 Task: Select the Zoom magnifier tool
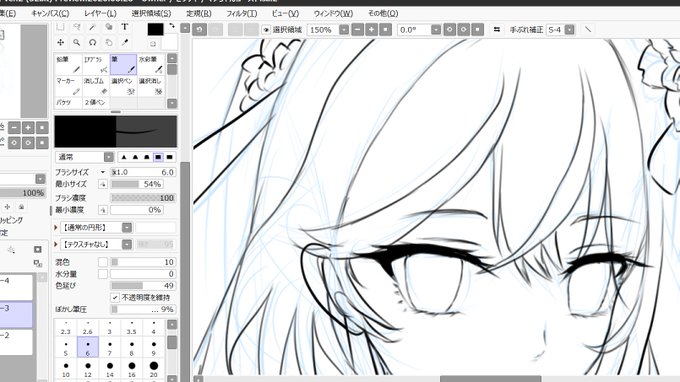(77, 42)
